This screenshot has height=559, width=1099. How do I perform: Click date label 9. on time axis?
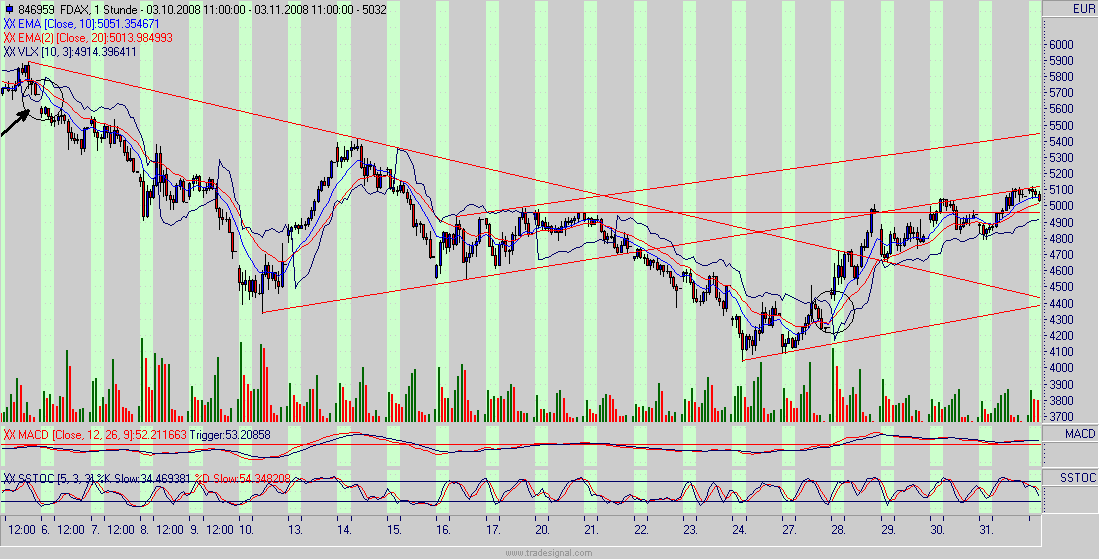[x=195, y=530]
